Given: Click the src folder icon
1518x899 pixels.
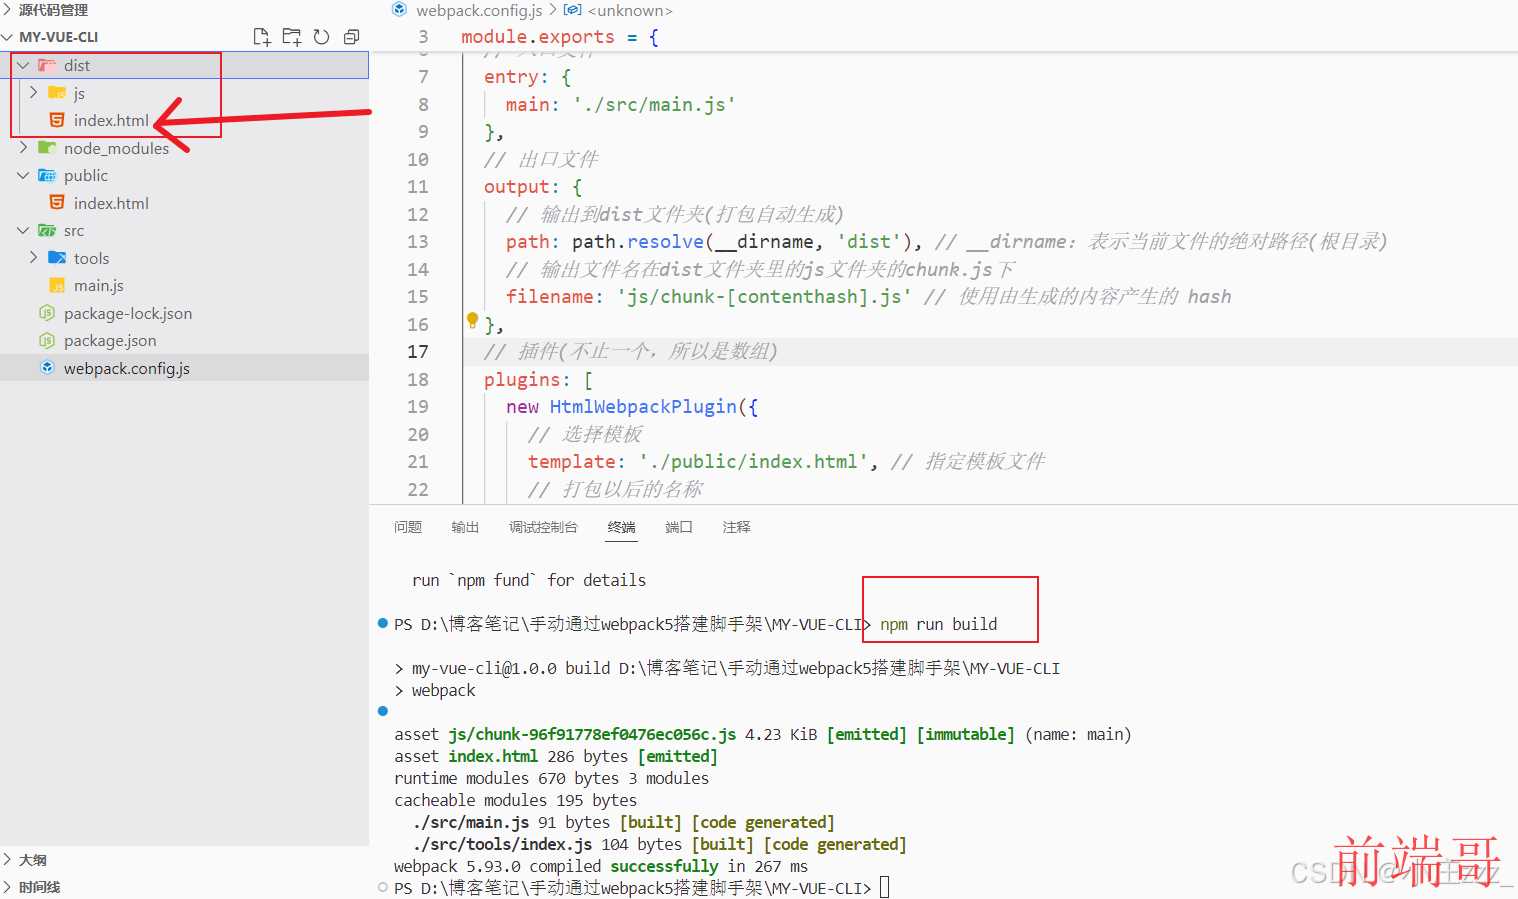Looking at the screenshot, I should tap(47, 230).
